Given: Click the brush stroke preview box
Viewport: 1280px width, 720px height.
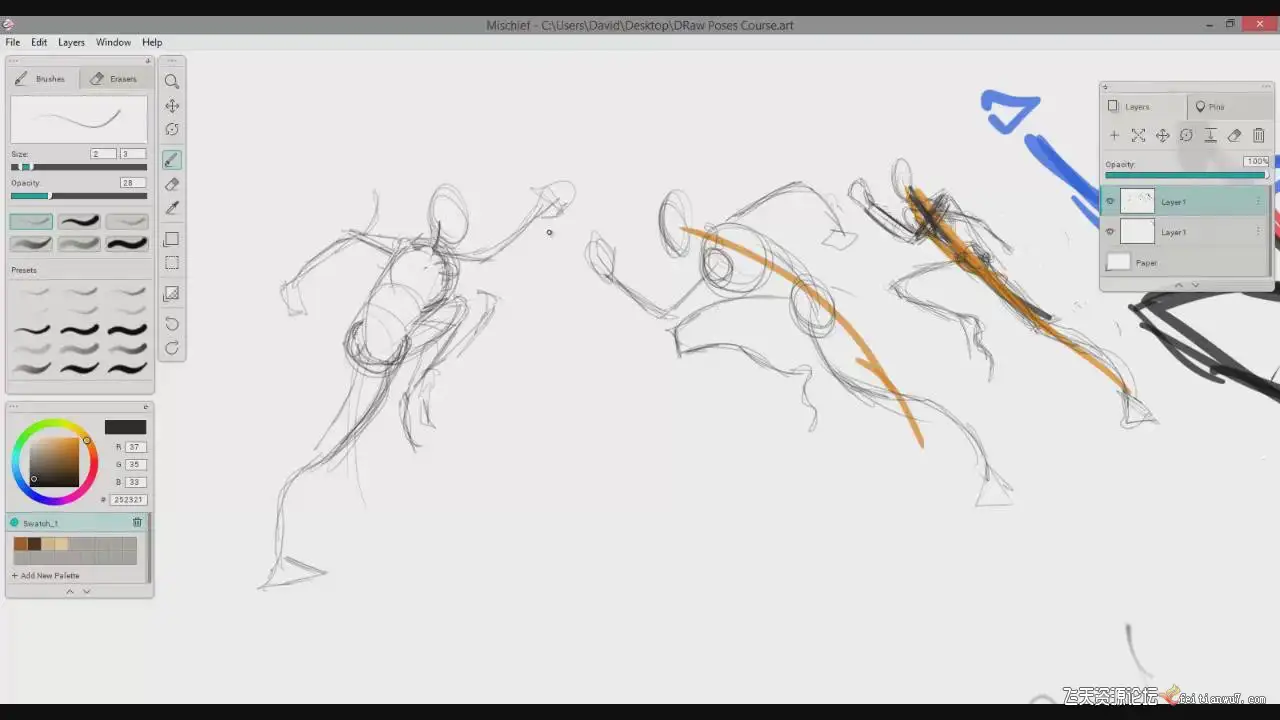Looking at the screenshot, I should tap(79, 119).
